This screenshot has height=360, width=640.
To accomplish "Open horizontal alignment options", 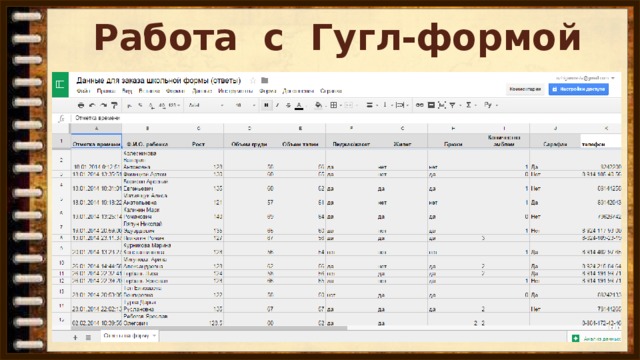I will 371,105.
